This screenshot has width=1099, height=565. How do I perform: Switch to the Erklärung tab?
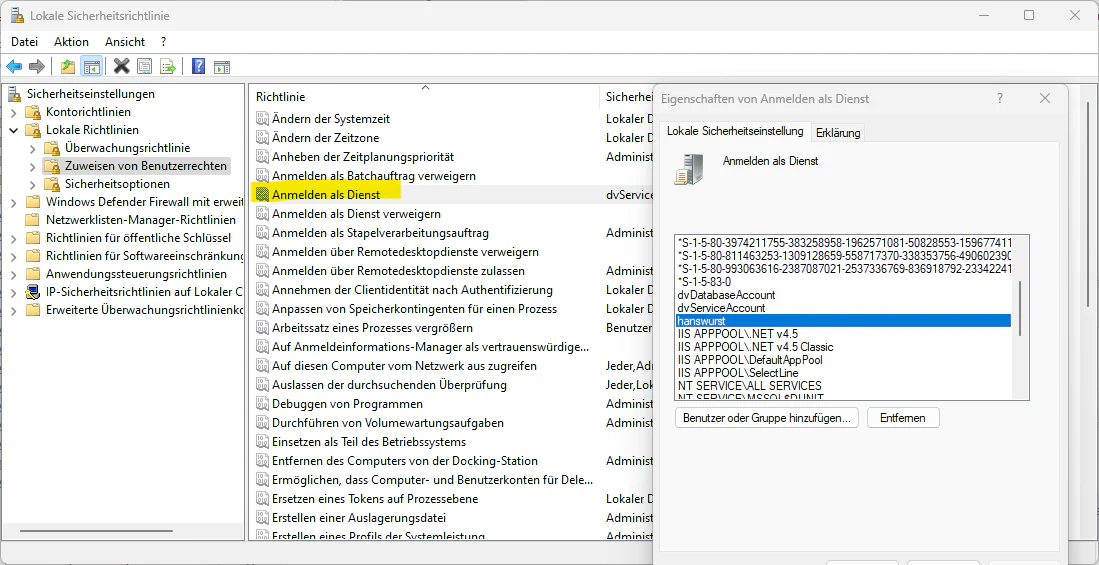pyautogui.click(x=837, y=133)
